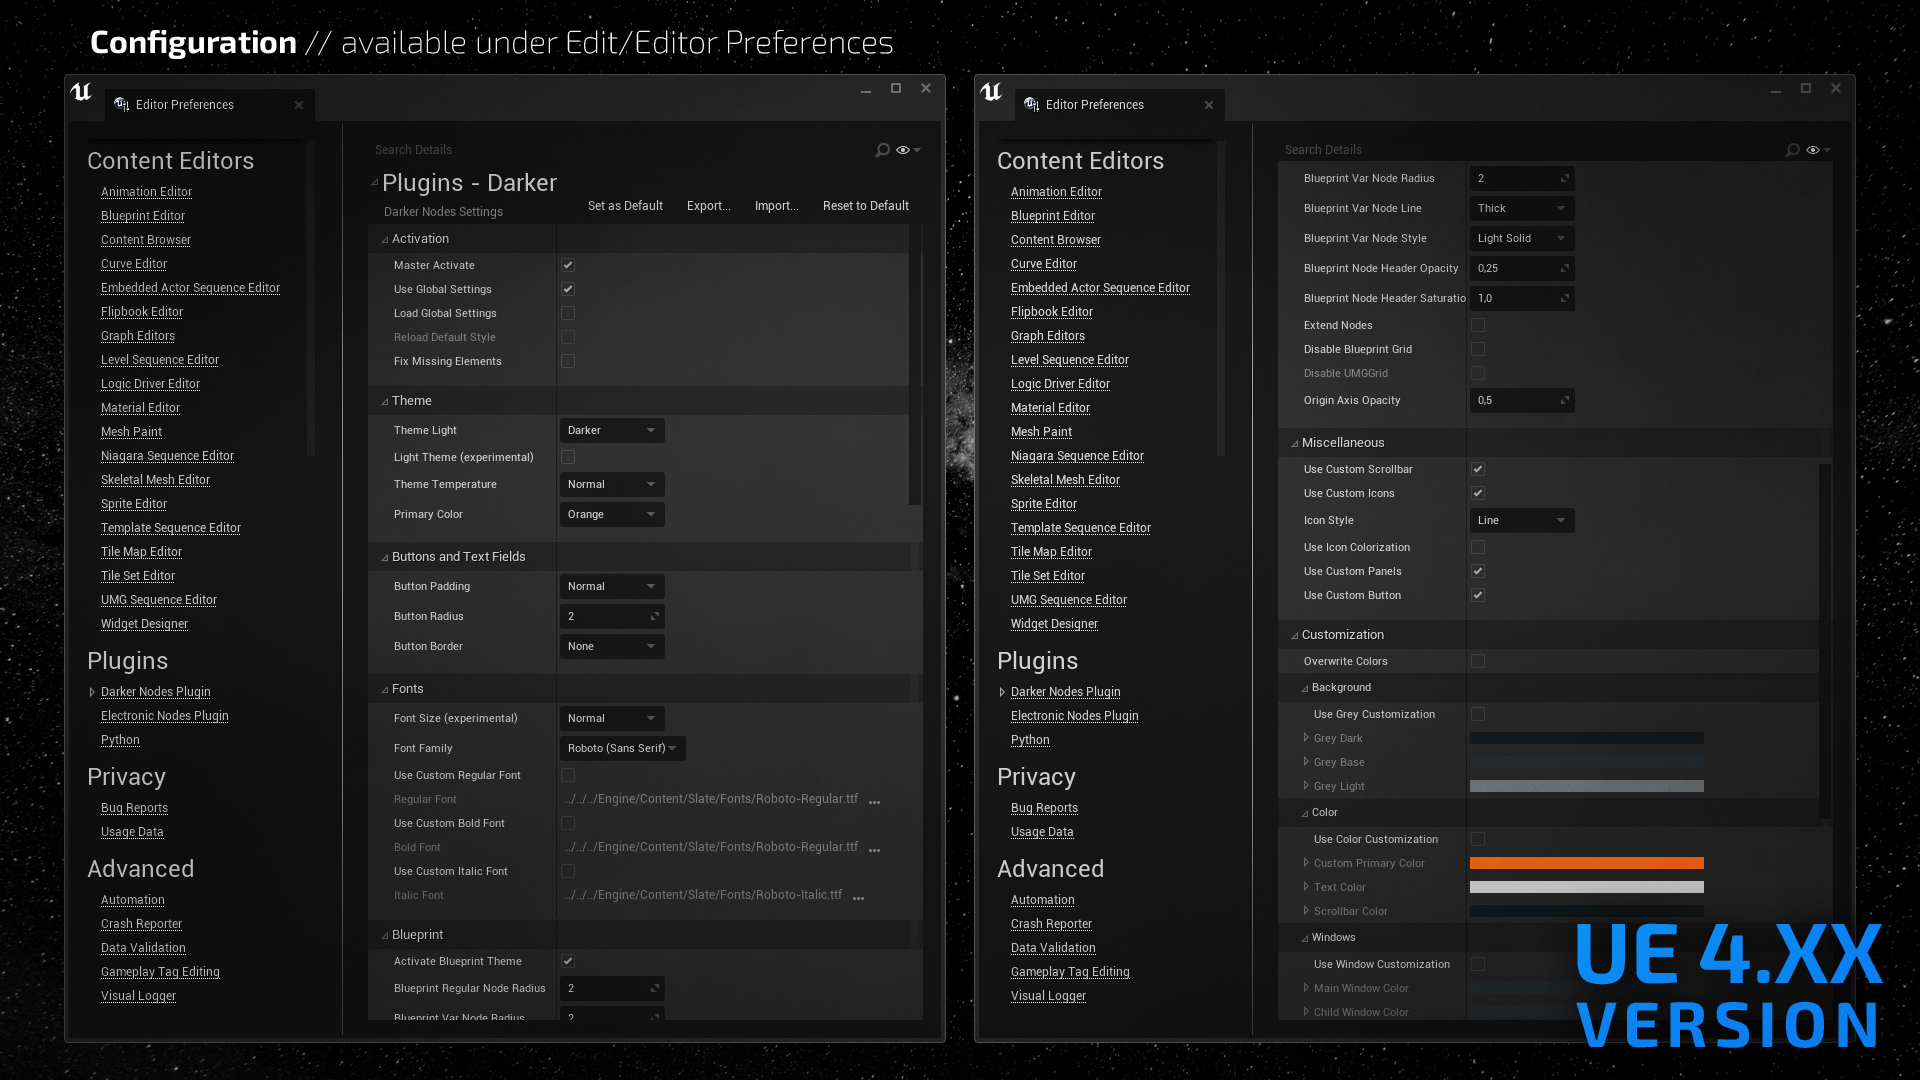Select Blueprint Editor in Content Editors

click(x=142, y=215)
